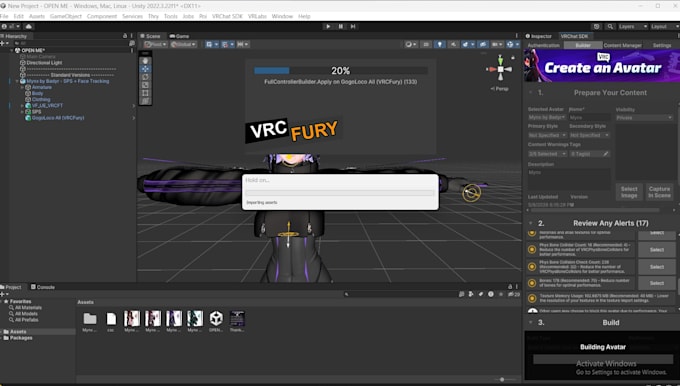Click the Hierarchy add (+) dropdown
Screen dimensions: 680x386
tap(4, 43)
